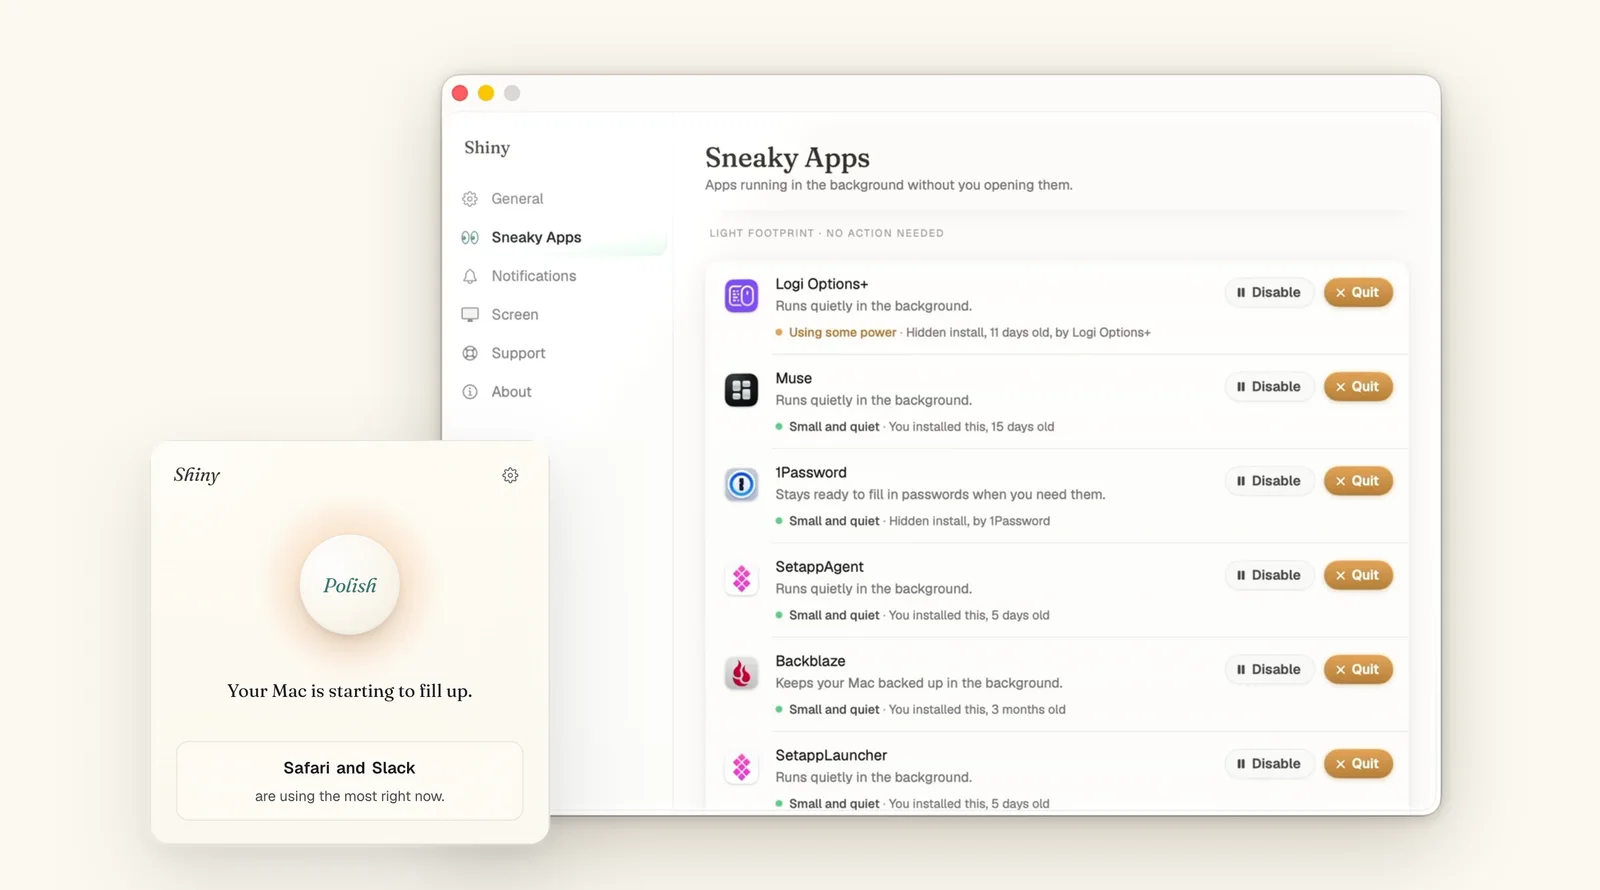Quit Logi Options+
1600x890 pixels.
click(1358, 293)
